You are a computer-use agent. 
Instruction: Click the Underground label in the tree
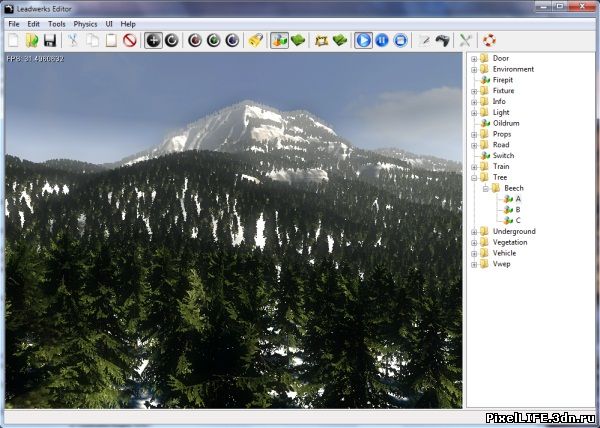pyautogui.click(x=514, y=231)
